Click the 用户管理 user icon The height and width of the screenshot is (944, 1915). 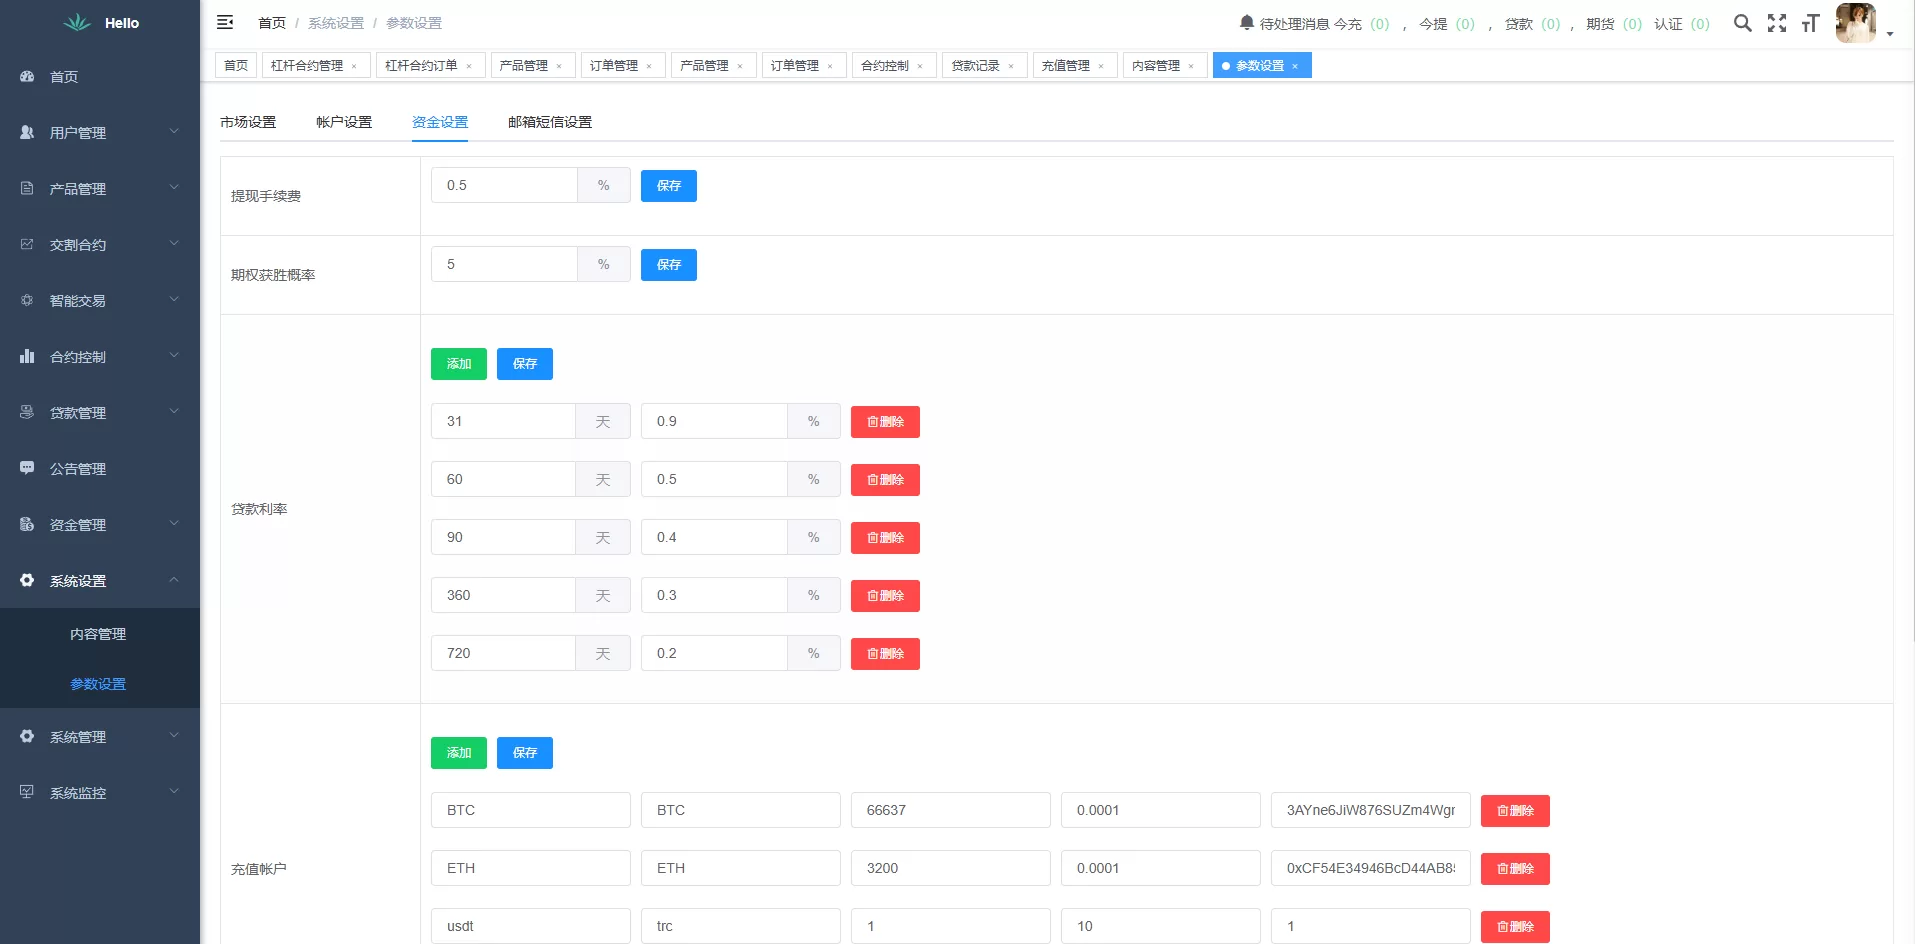point(27,132)
